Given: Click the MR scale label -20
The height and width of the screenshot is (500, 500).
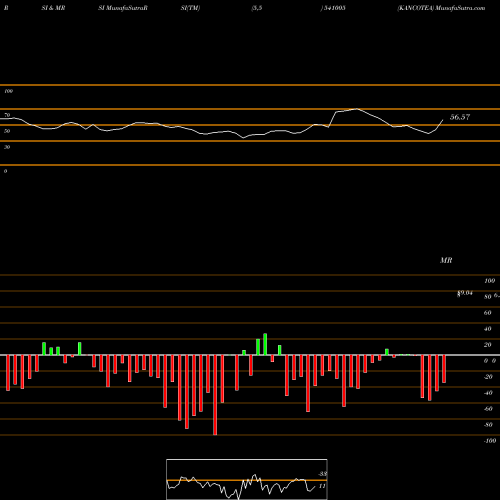Looking at the screenshot, I should [x=488, y=377].
